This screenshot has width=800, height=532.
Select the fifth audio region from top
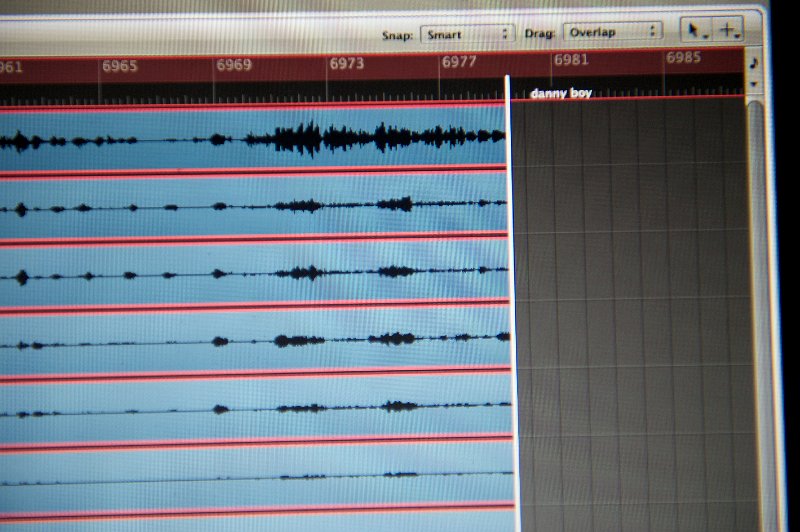pos(256,408)
